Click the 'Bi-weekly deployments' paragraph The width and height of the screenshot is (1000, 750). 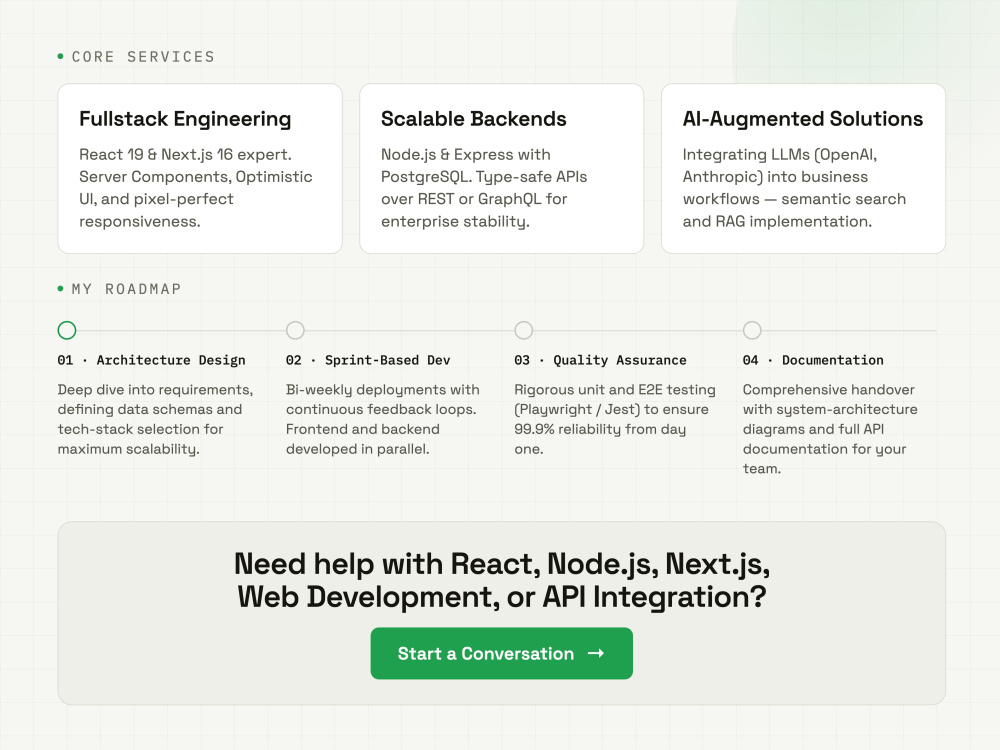(383, 419)
